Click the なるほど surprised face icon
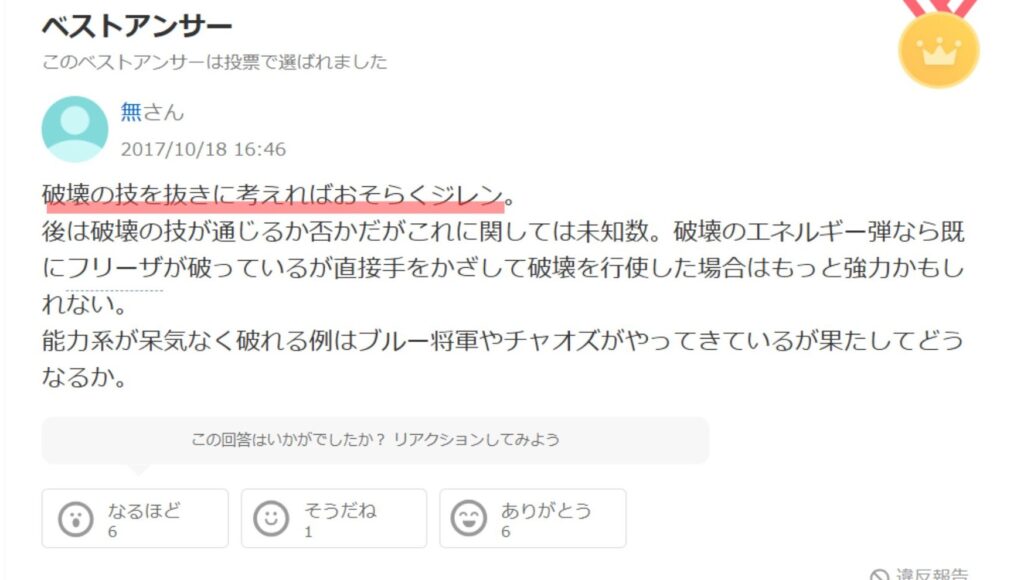Screen dimensions: 1024x580 point(76,519)
